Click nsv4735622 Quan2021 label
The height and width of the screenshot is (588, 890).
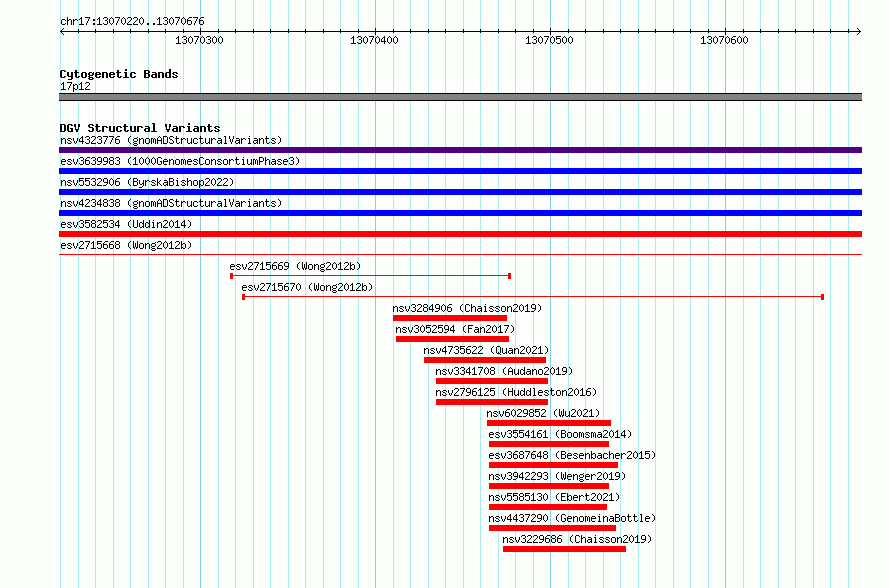tap(486, 350)
